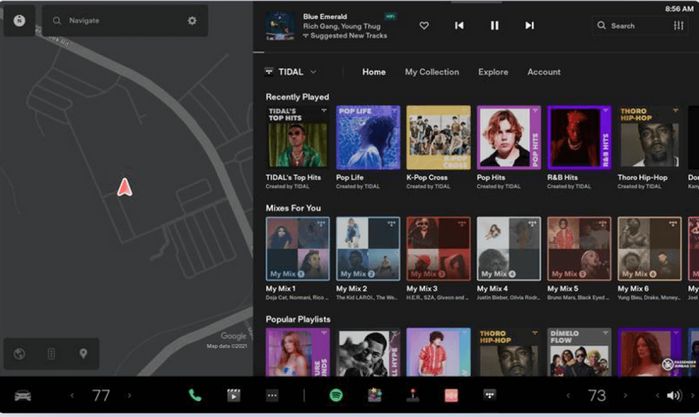Tap the compass orientation icon on the map
This screenshot has width=699, height=417.
pos(19,21)
